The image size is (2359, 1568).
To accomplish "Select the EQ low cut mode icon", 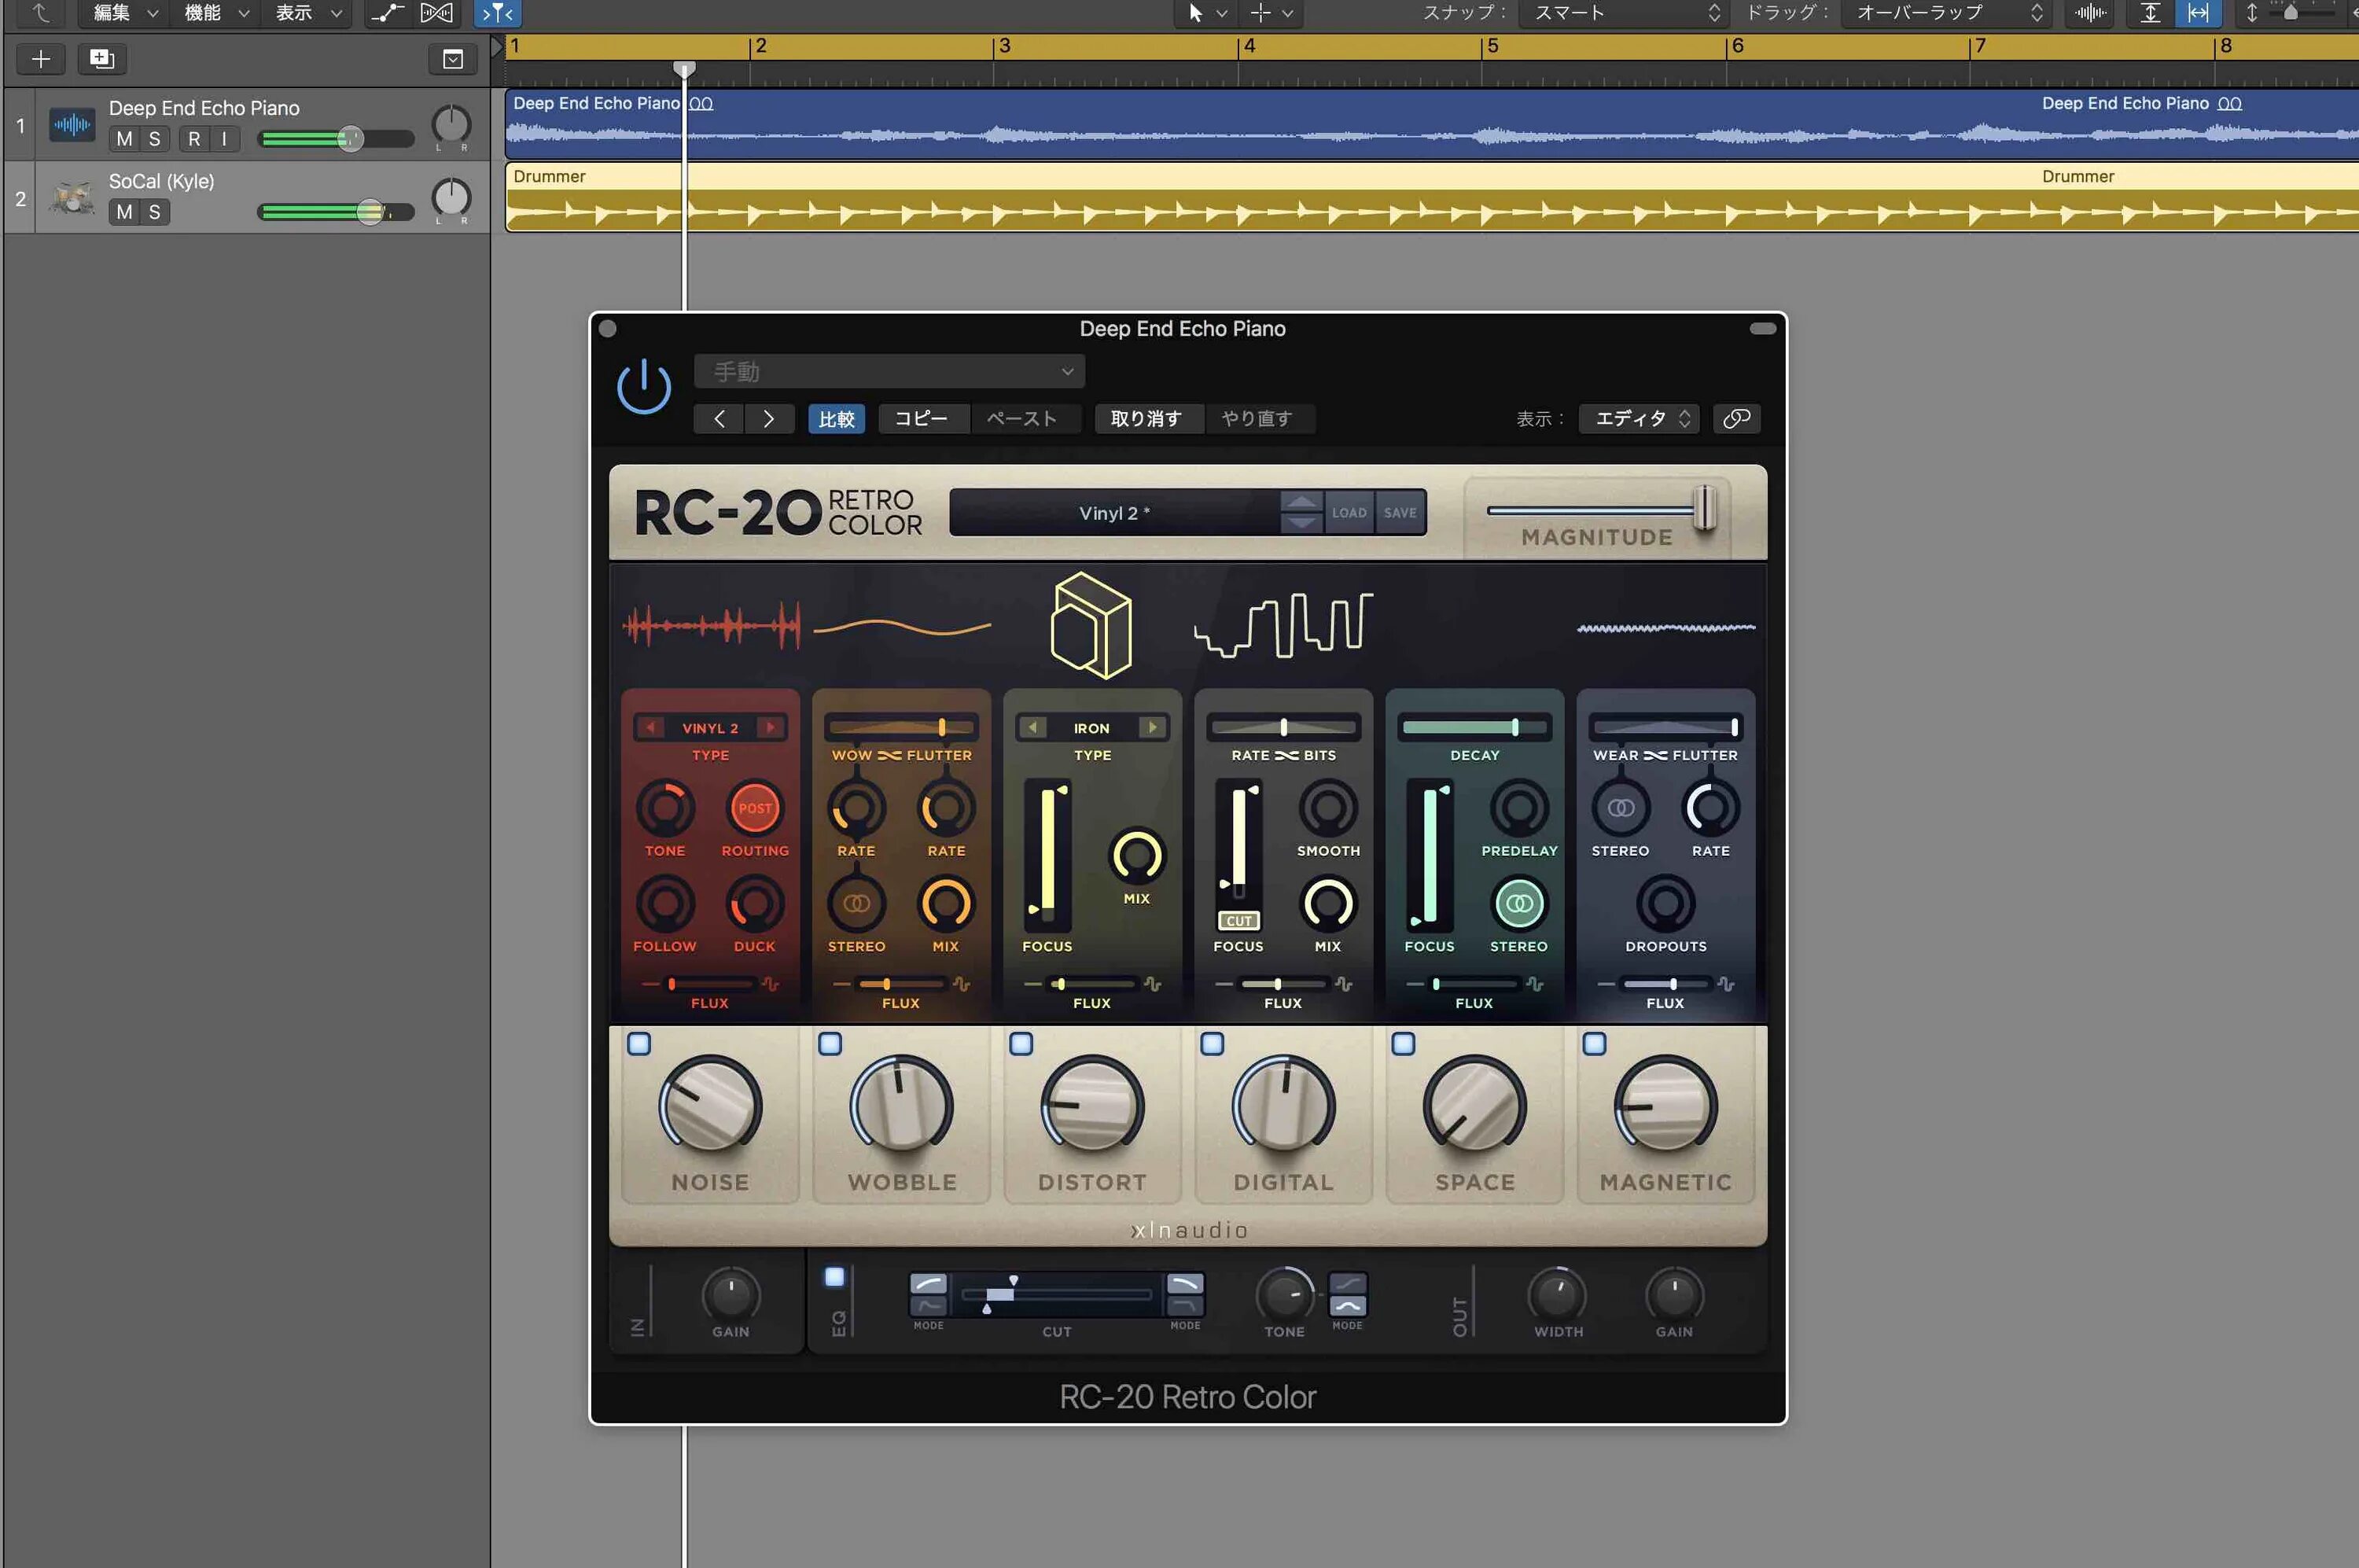I will [928, 1284].
